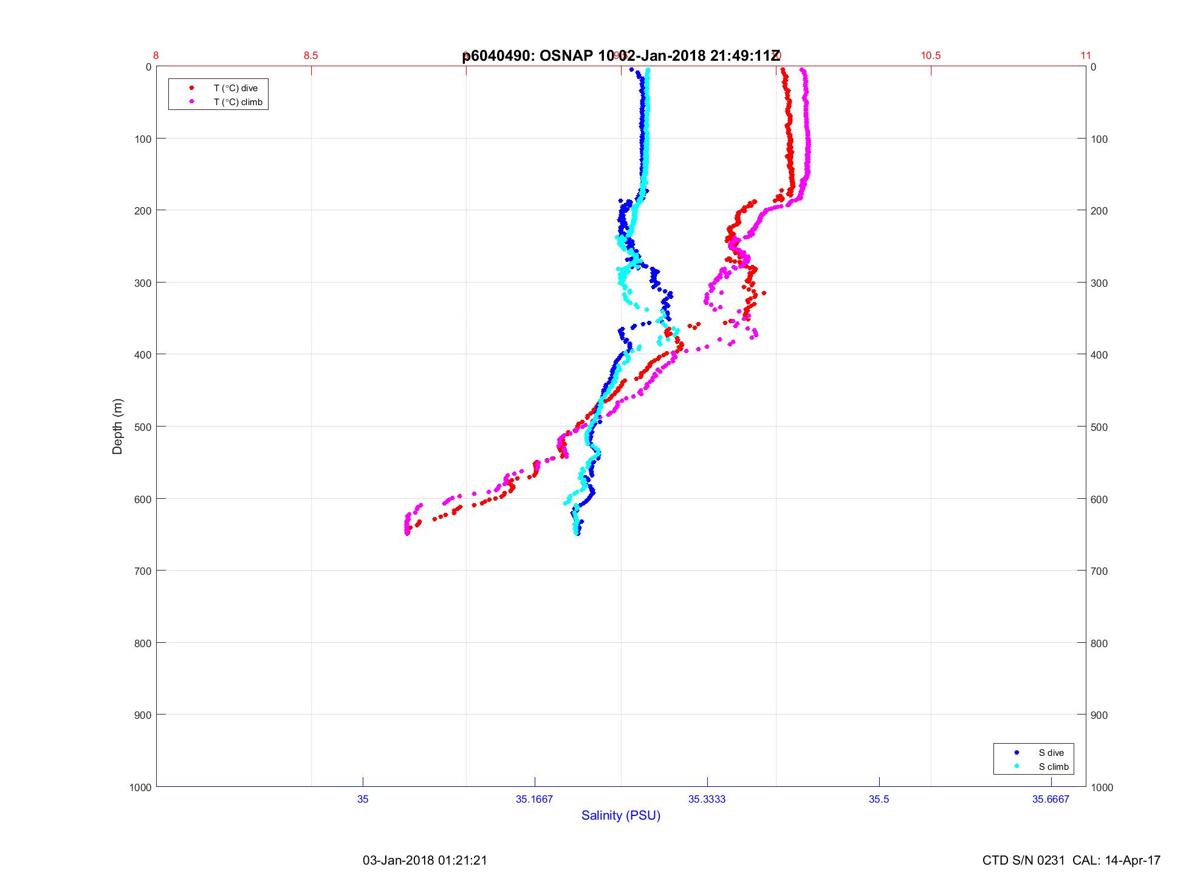Click the cyan dot marker in salinity legend

(x=1016, y=766)
